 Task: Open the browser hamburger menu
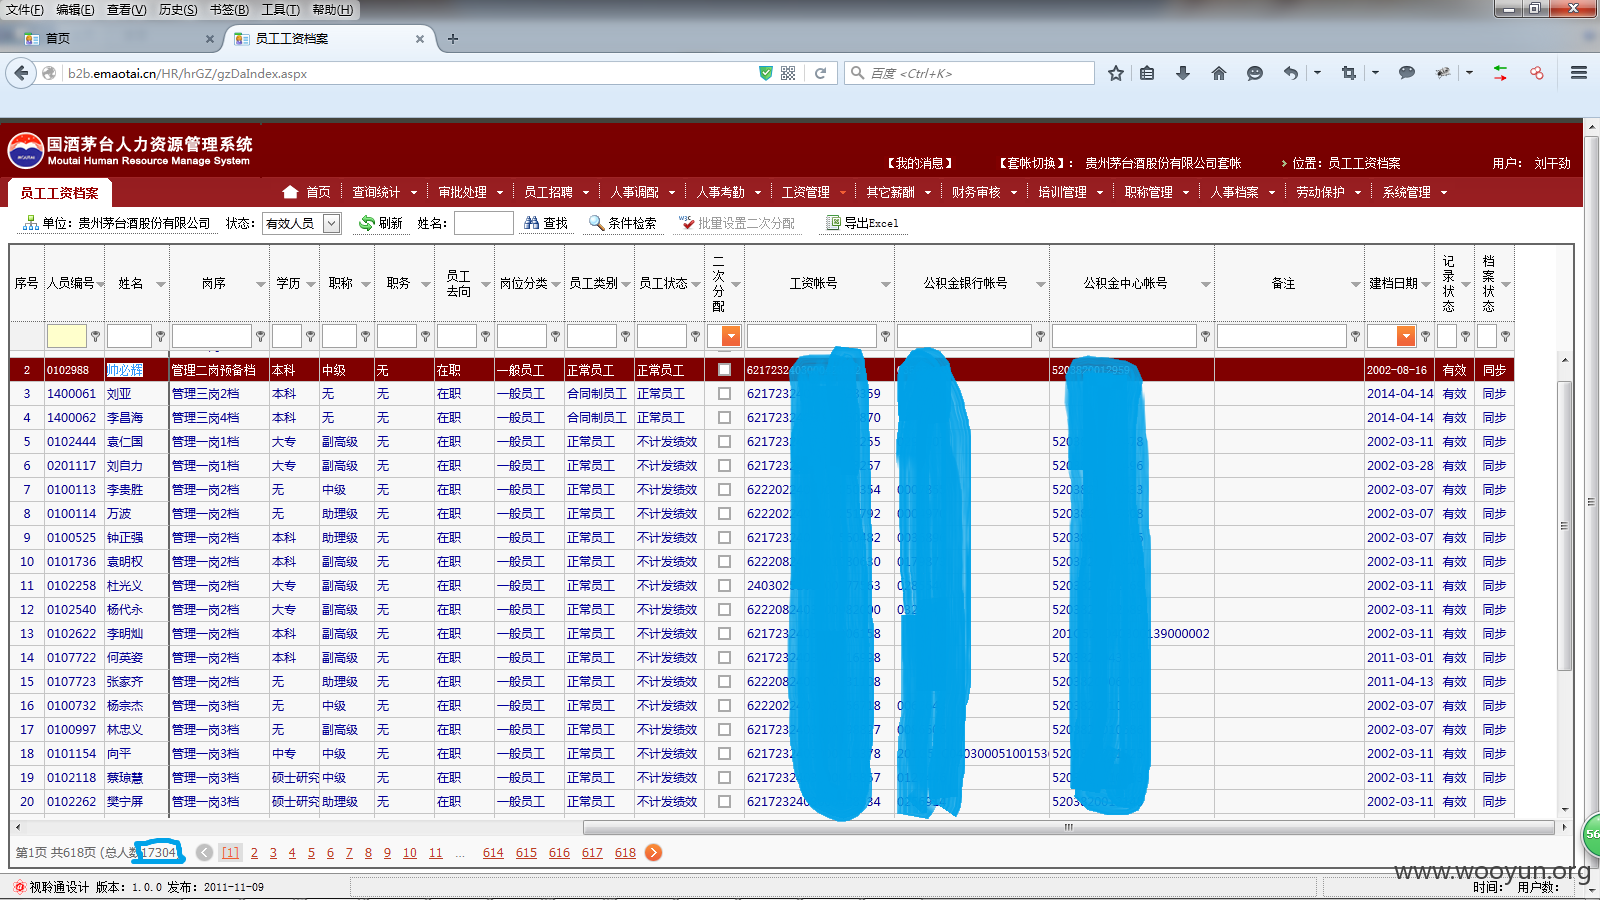tap(1579, 73)
